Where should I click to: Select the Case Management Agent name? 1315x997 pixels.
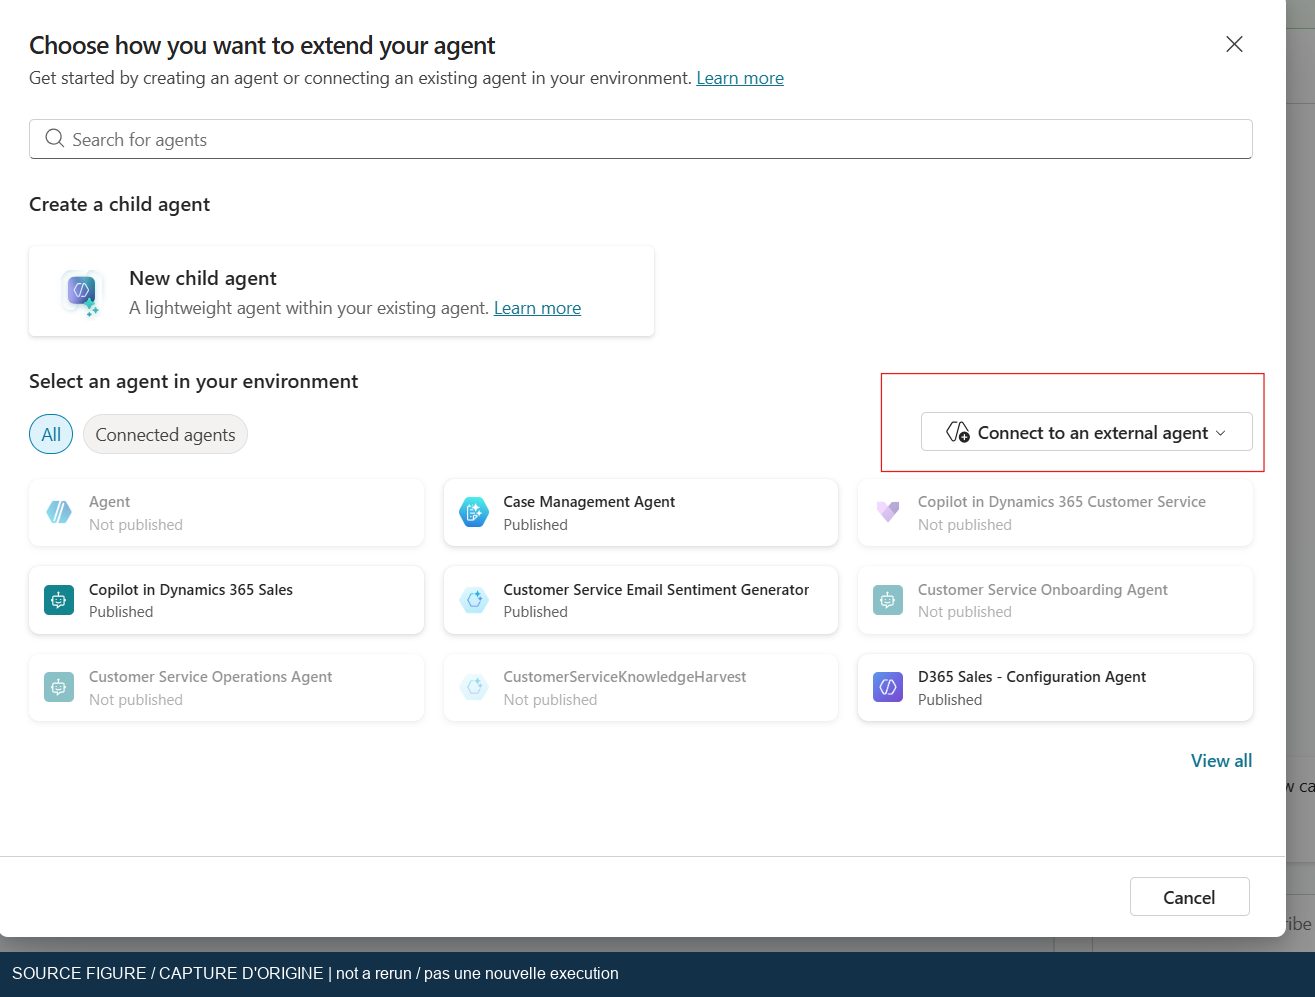pos(589,502)
